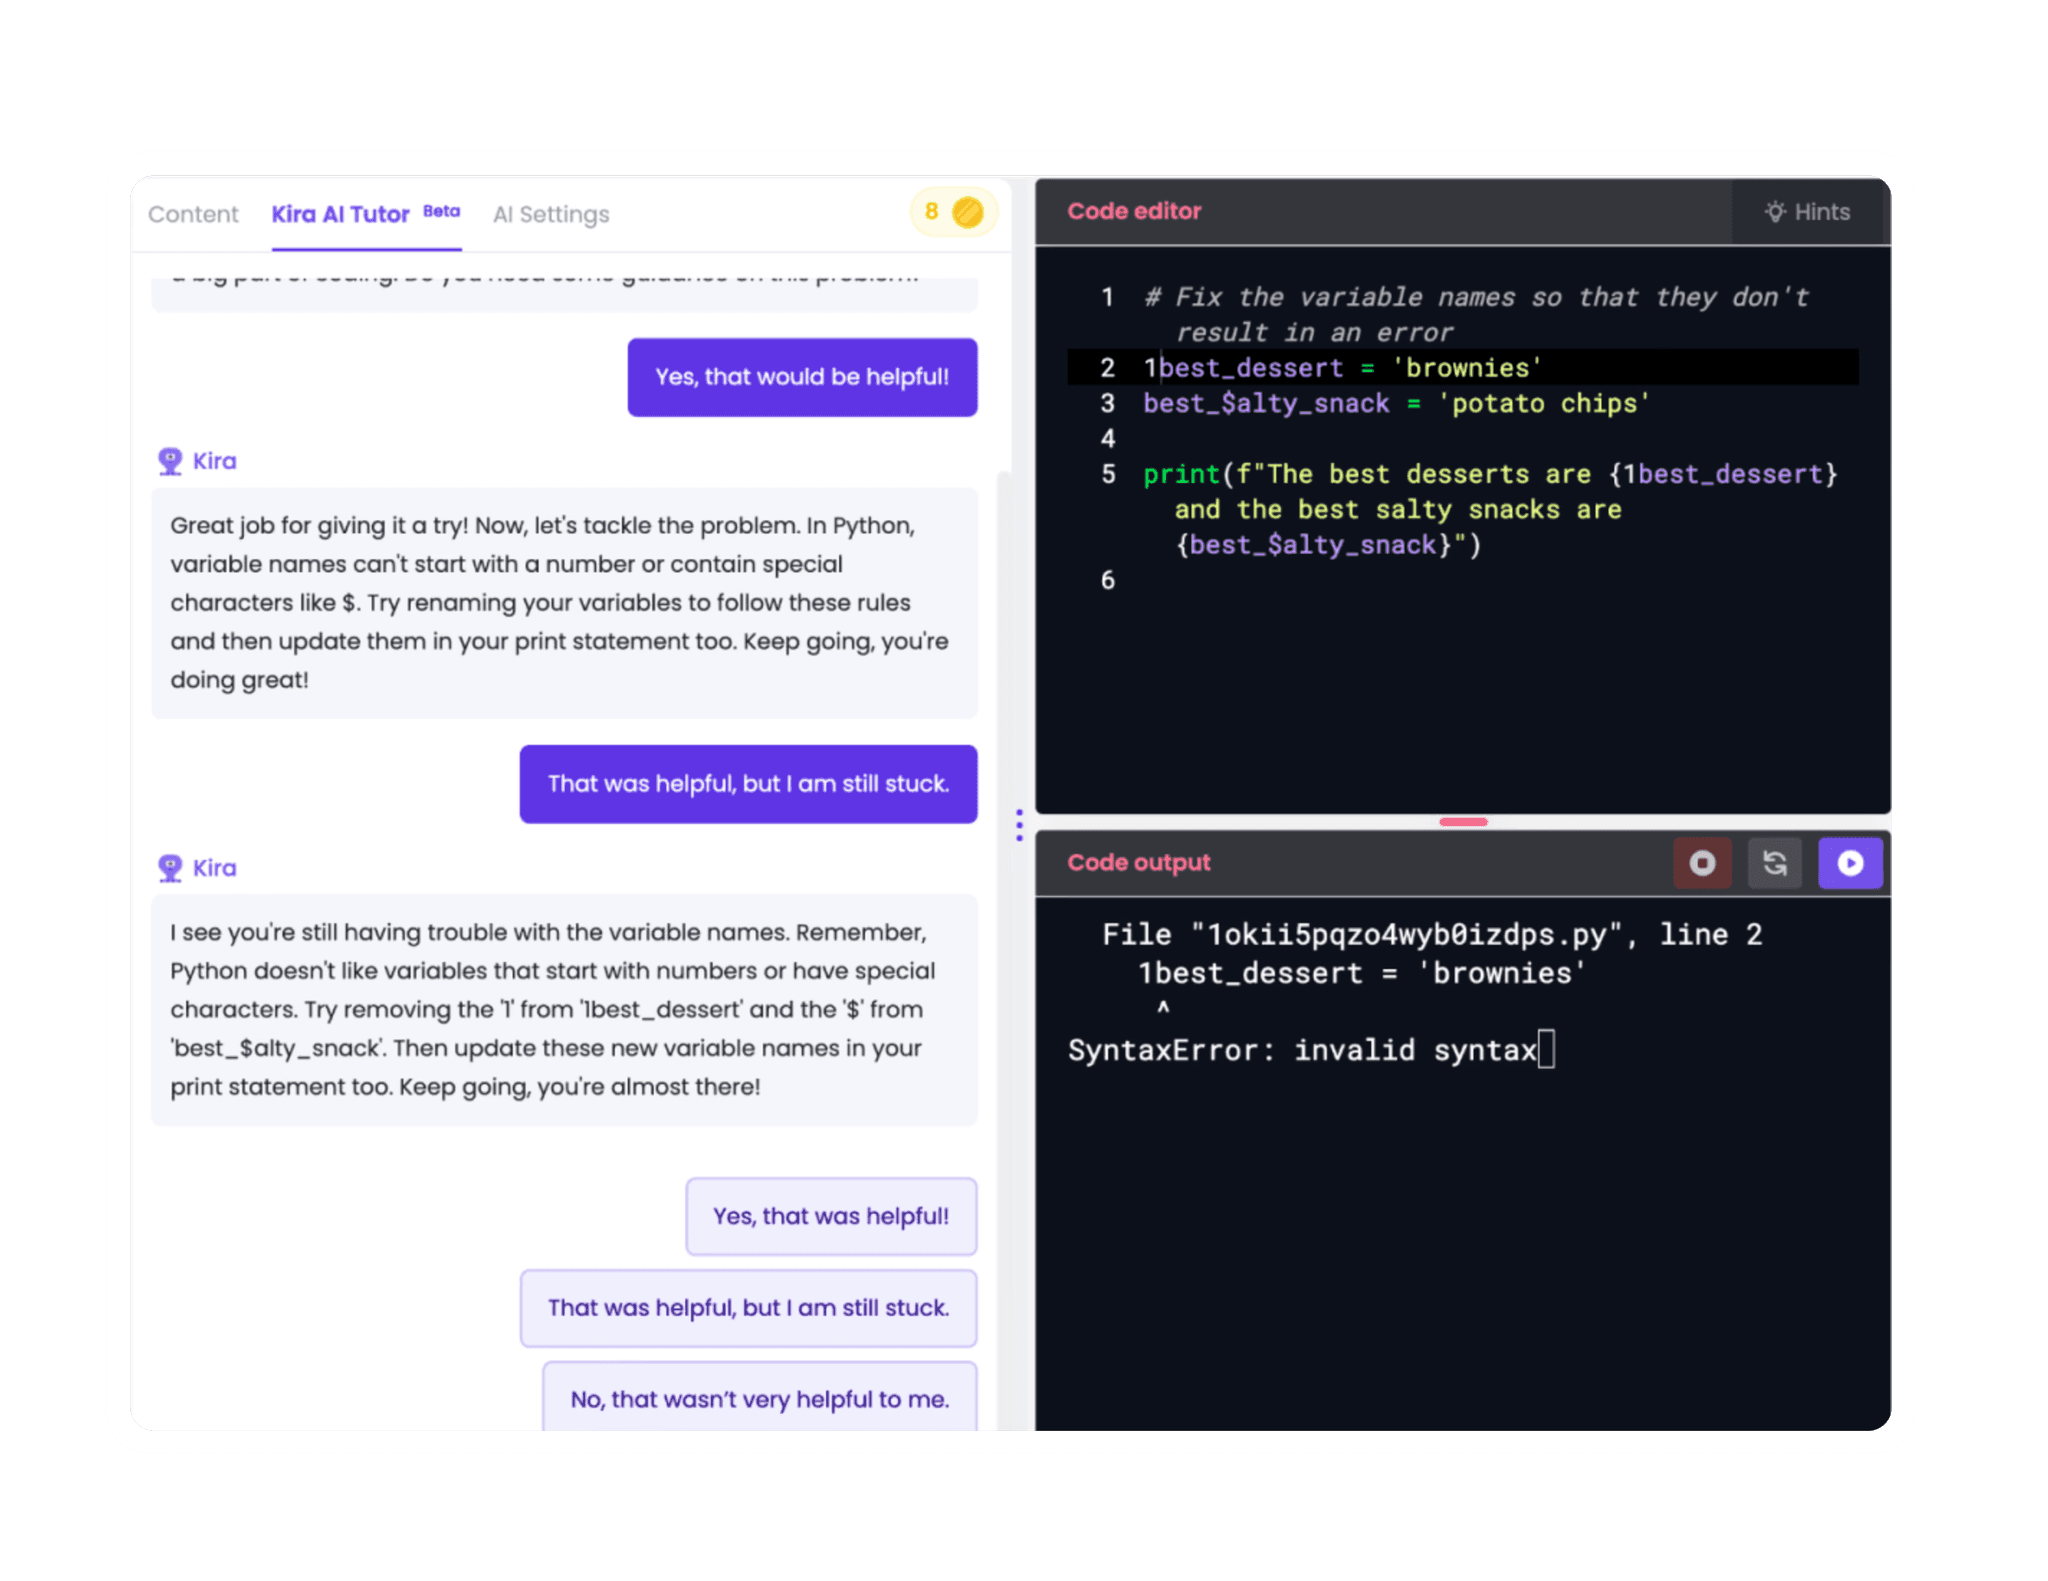Reply 'Yes, that was helpful!'
The width and height of the screenshot is (2048, 1581).
(x=831, y=1216)
